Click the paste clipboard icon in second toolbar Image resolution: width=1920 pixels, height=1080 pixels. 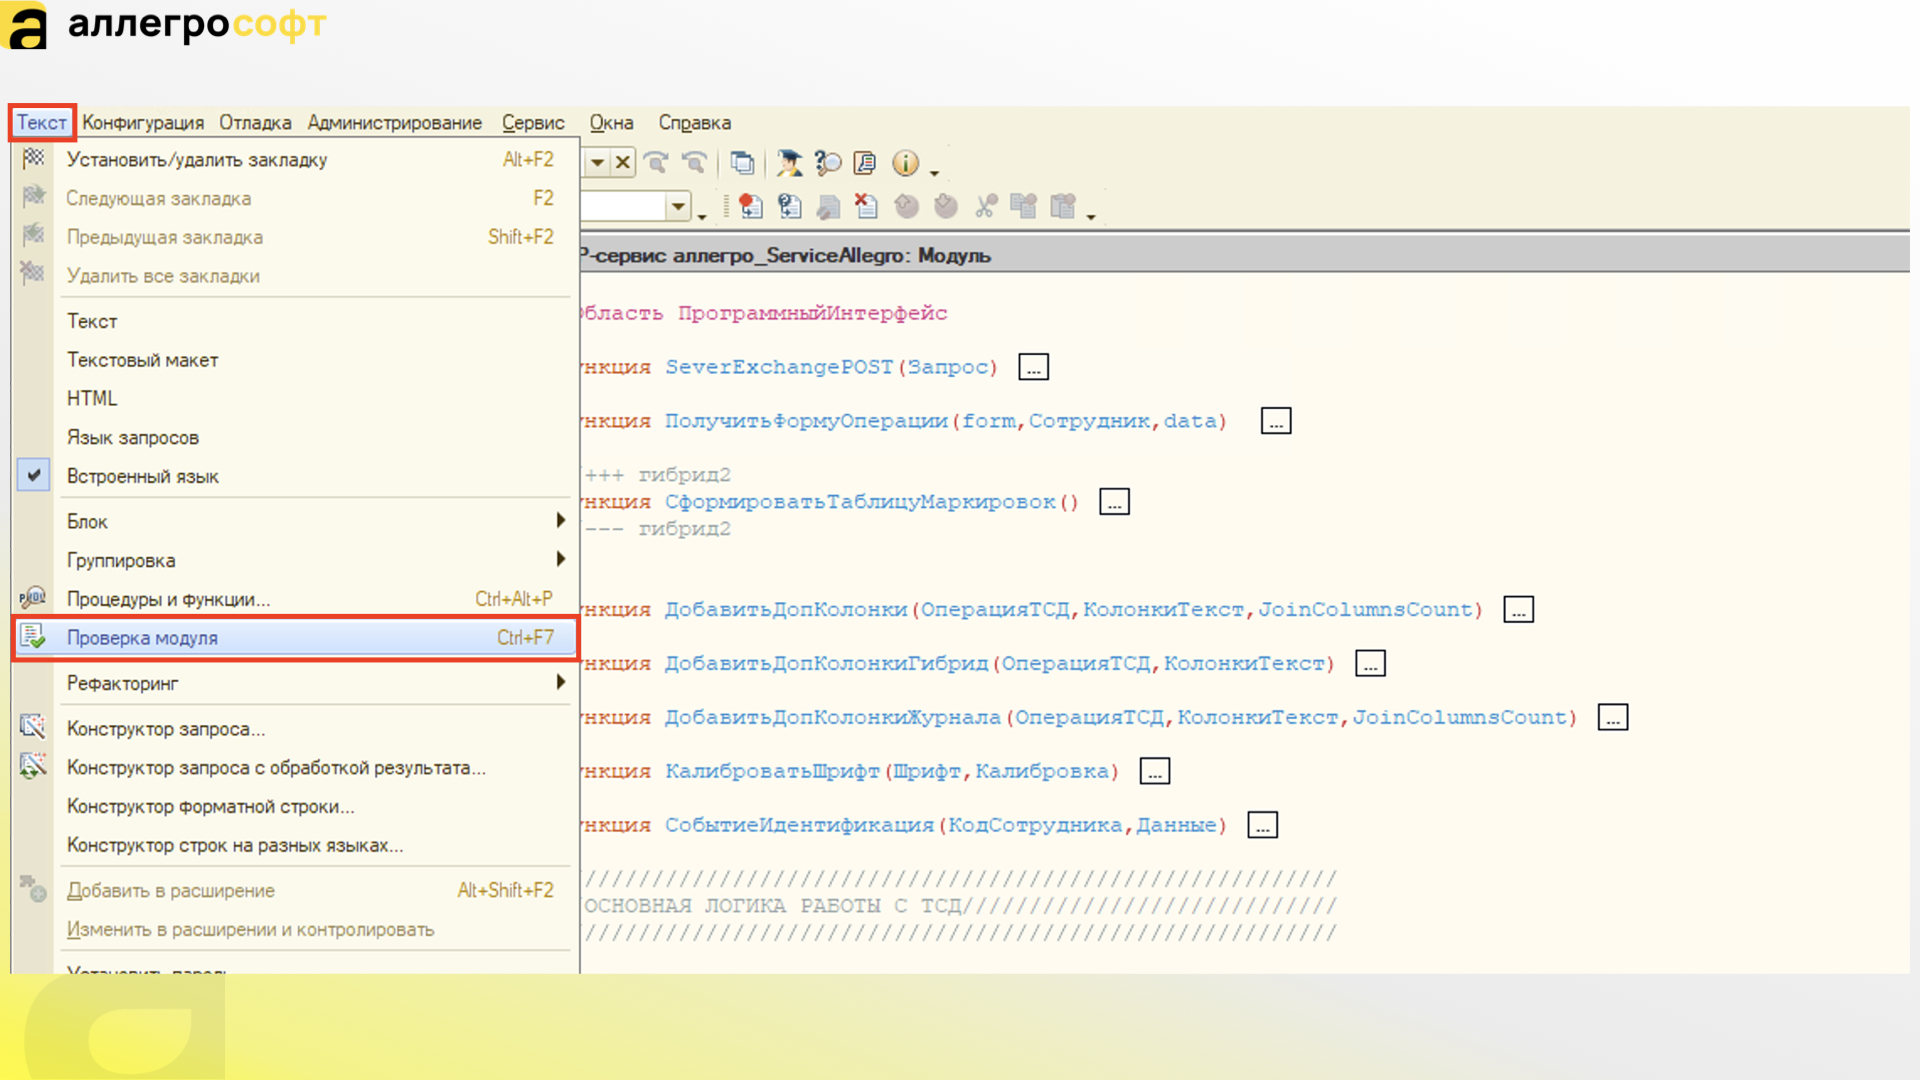(1063, 206)
